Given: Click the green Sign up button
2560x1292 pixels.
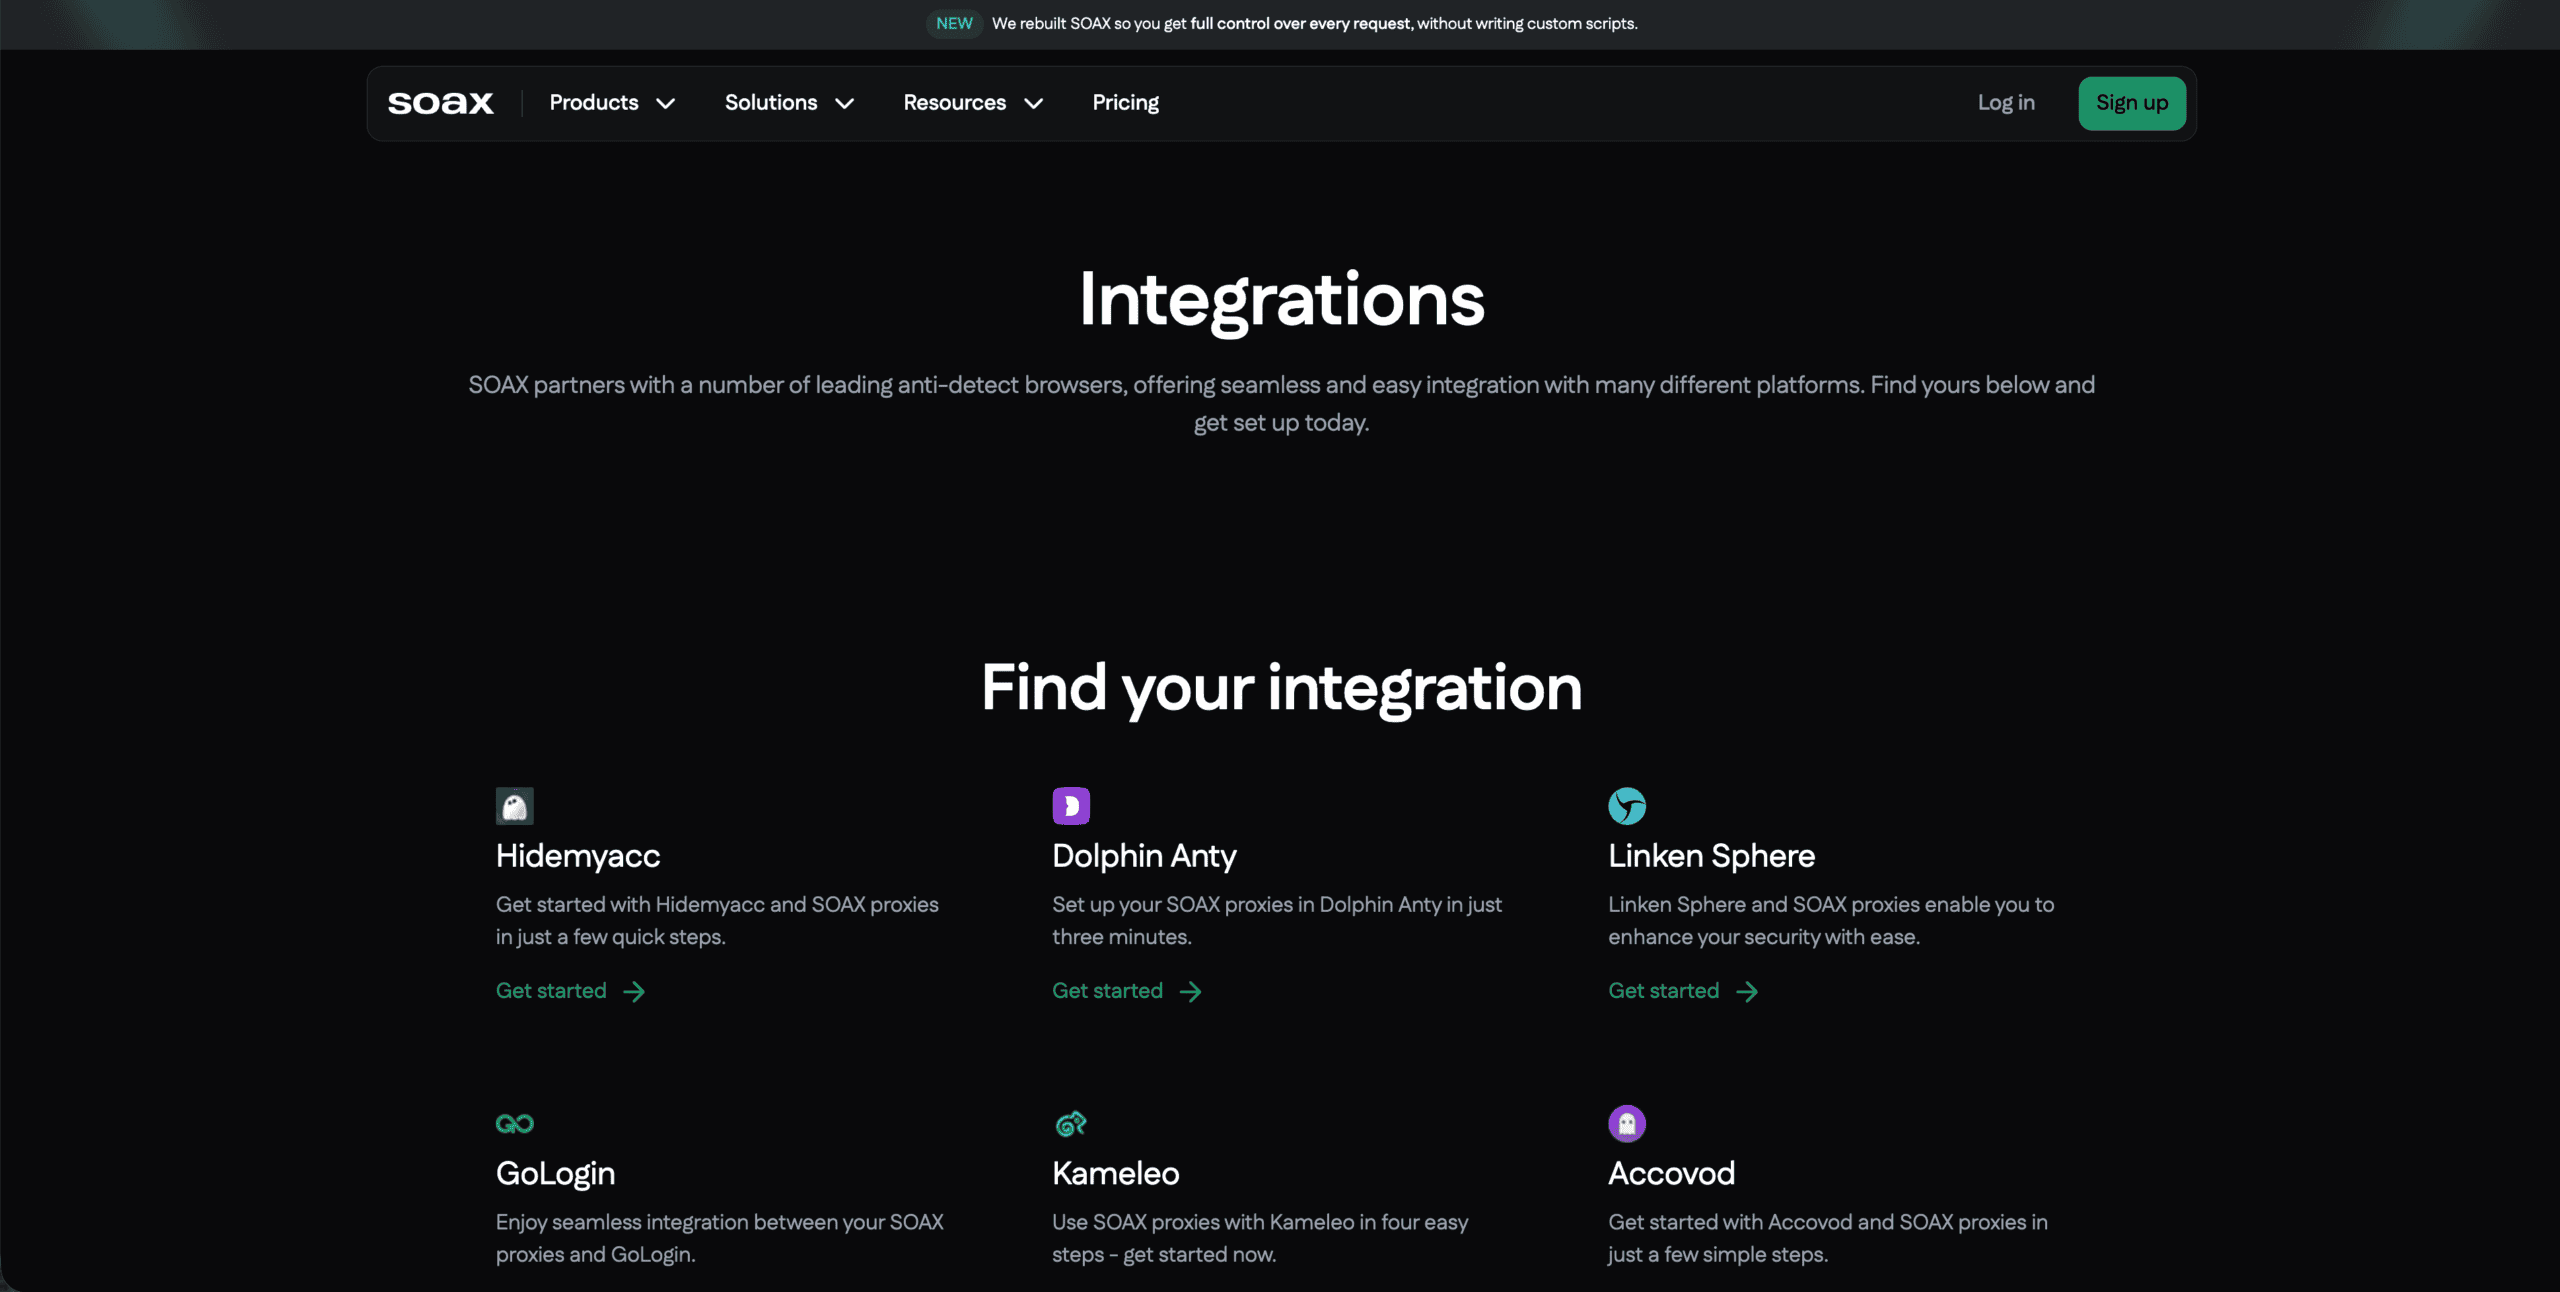Looking at the screenshot, I should coord(2132,103).
